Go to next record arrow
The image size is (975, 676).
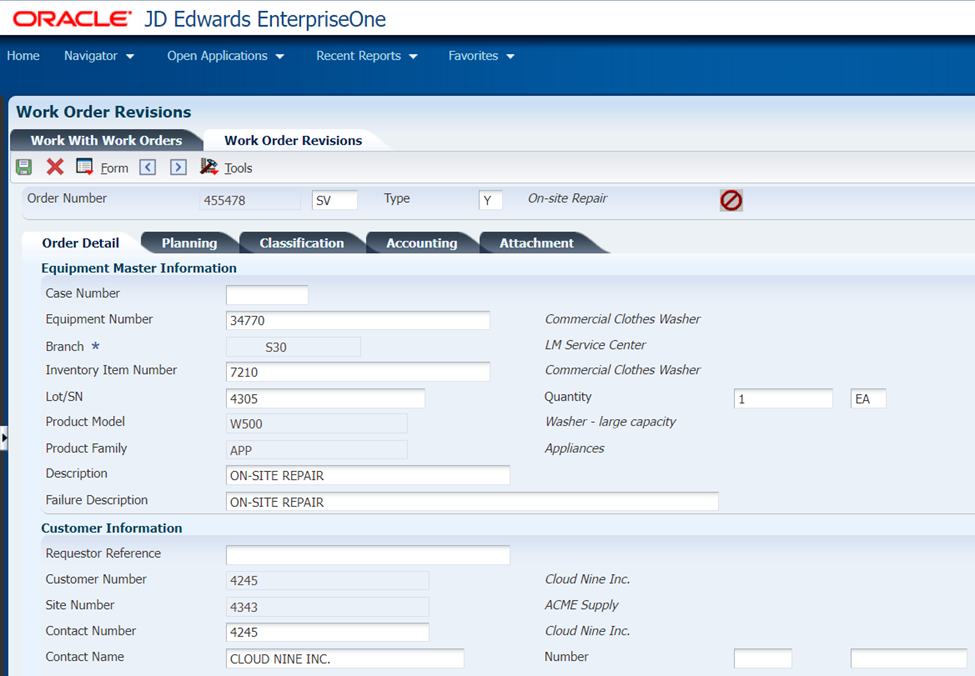[178, 167]
